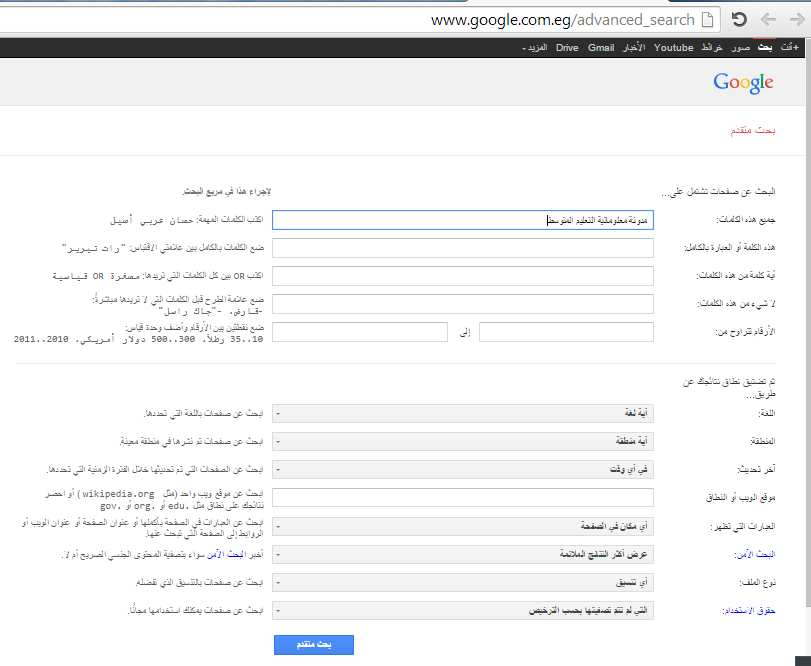The height and width of the screenshot is (666, 811).
Task: Click the label آخر تحديث
Action: coord(756,470)
